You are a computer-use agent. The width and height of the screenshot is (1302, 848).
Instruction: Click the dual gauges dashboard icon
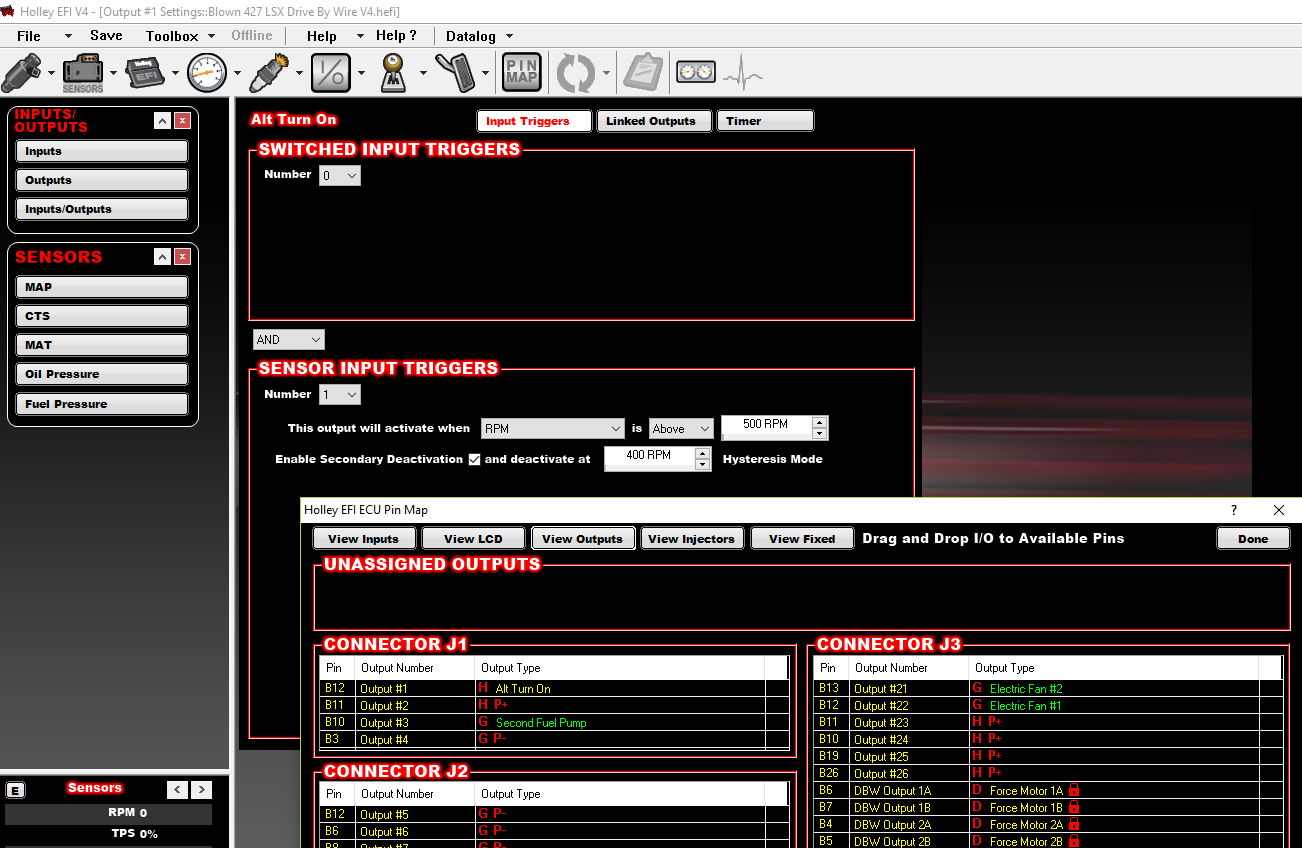[x=696, y=73]
